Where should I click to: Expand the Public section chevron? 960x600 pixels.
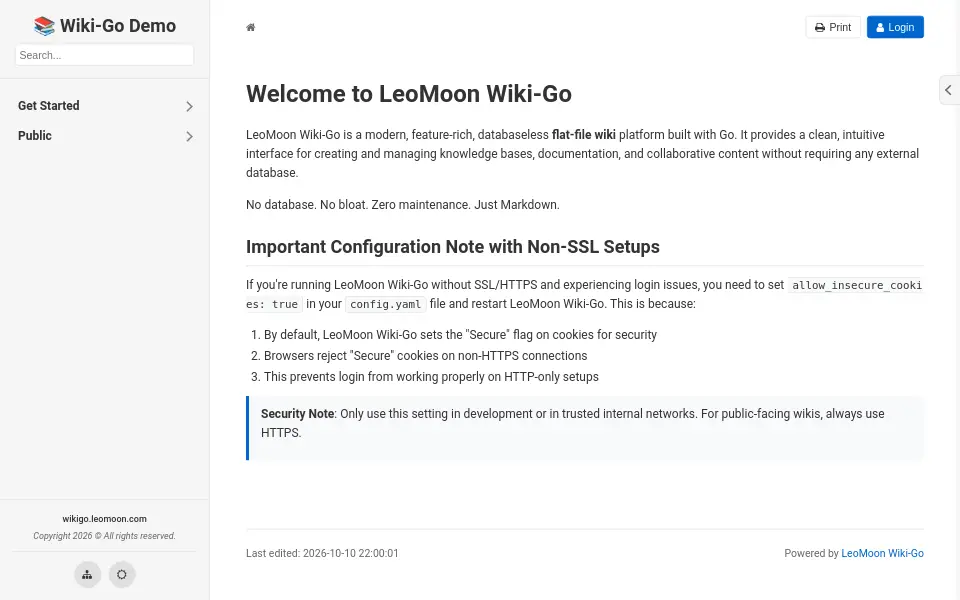(x=189, y=136)
